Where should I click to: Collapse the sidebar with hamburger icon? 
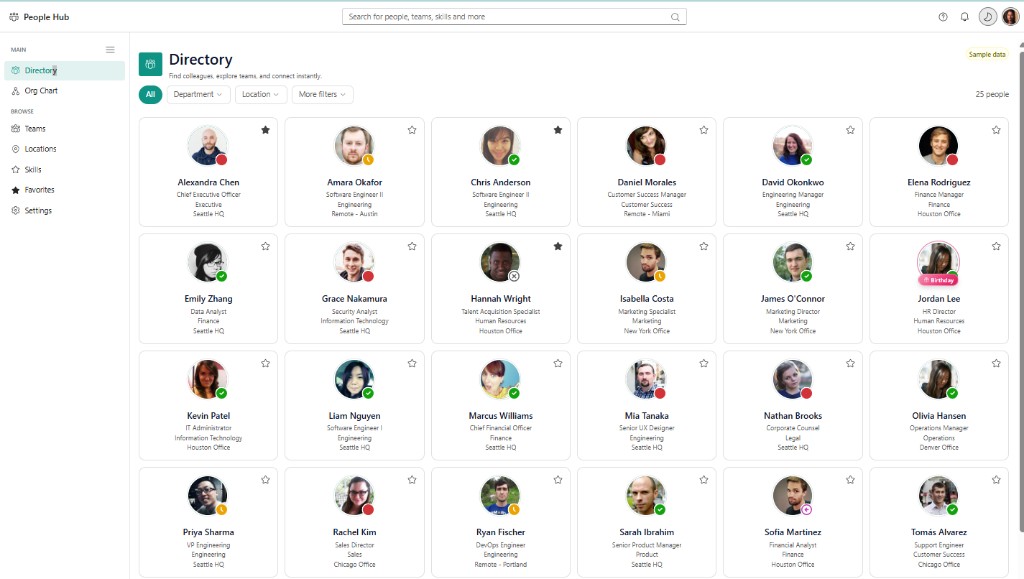(110, 50)
